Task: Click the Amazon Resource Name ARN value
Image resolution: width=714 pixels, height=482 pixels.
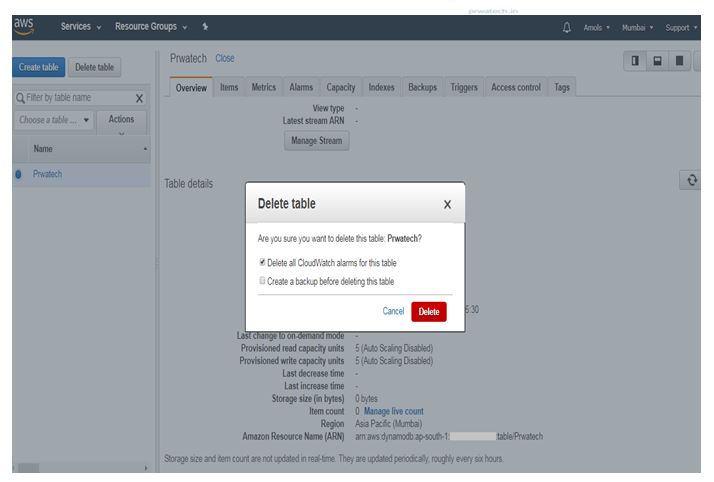Action: pyautogui.click(x=449, y=436)
